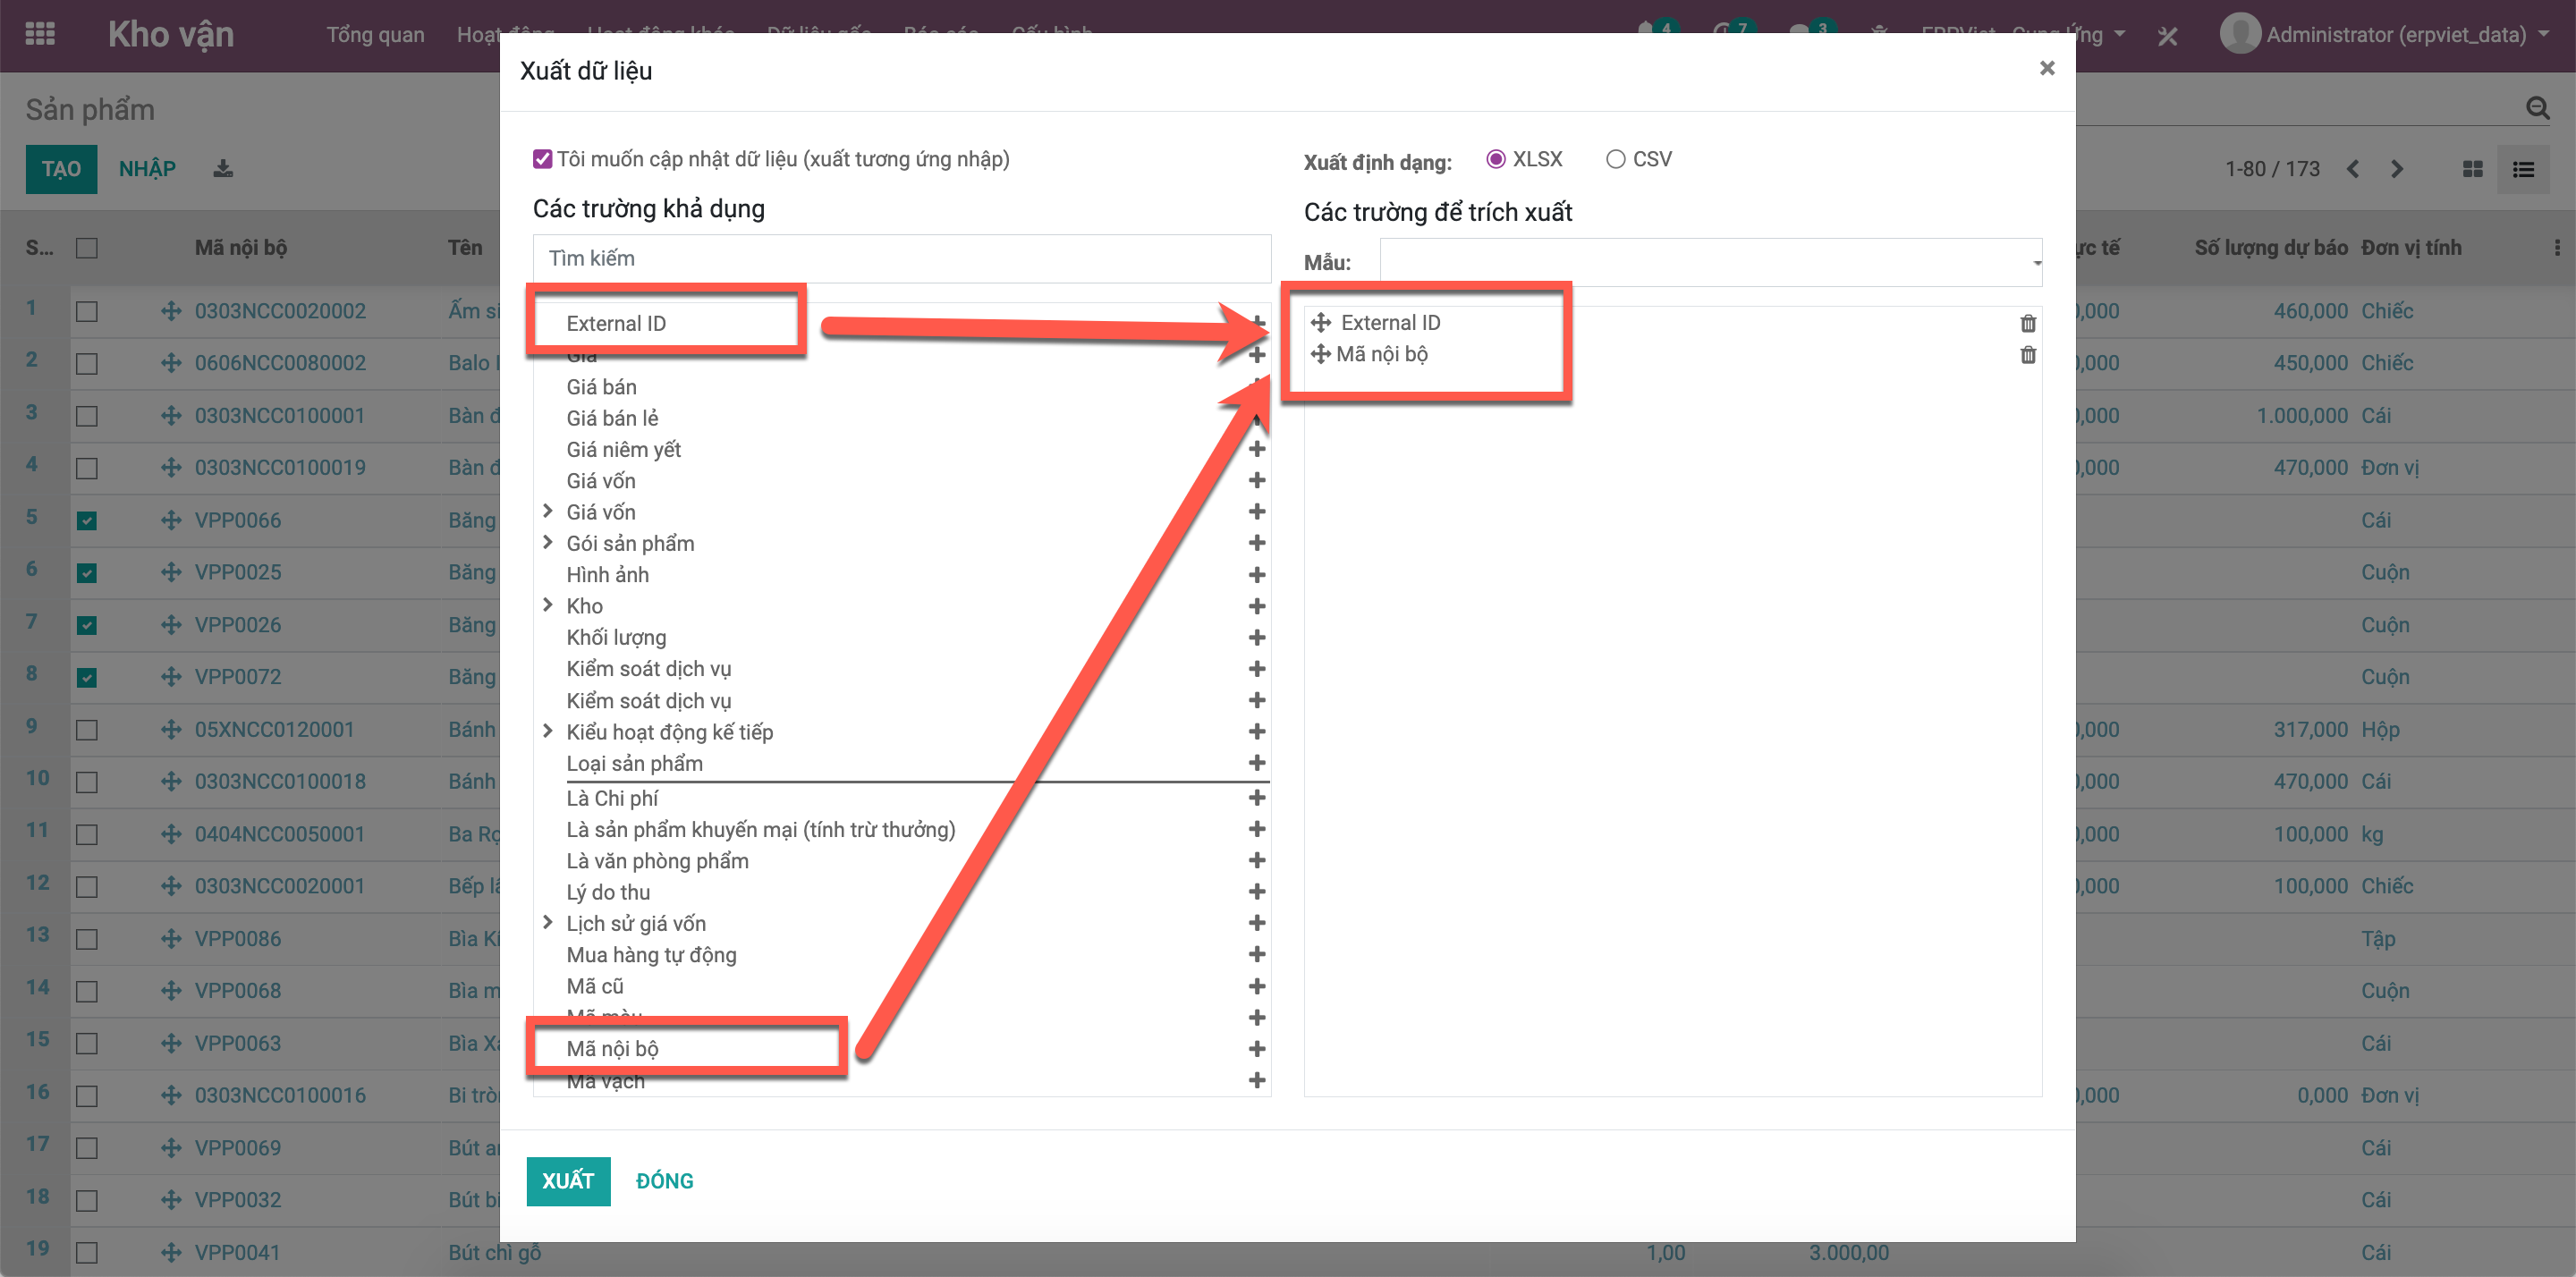
Task: Open the apps grid menu icon
Action: 40,34
